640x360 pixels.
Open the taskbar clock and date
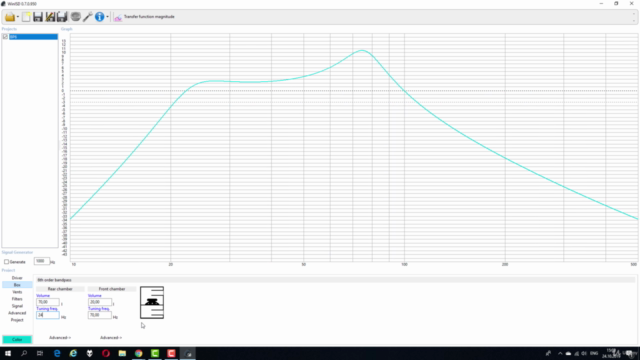pos(611,353)
